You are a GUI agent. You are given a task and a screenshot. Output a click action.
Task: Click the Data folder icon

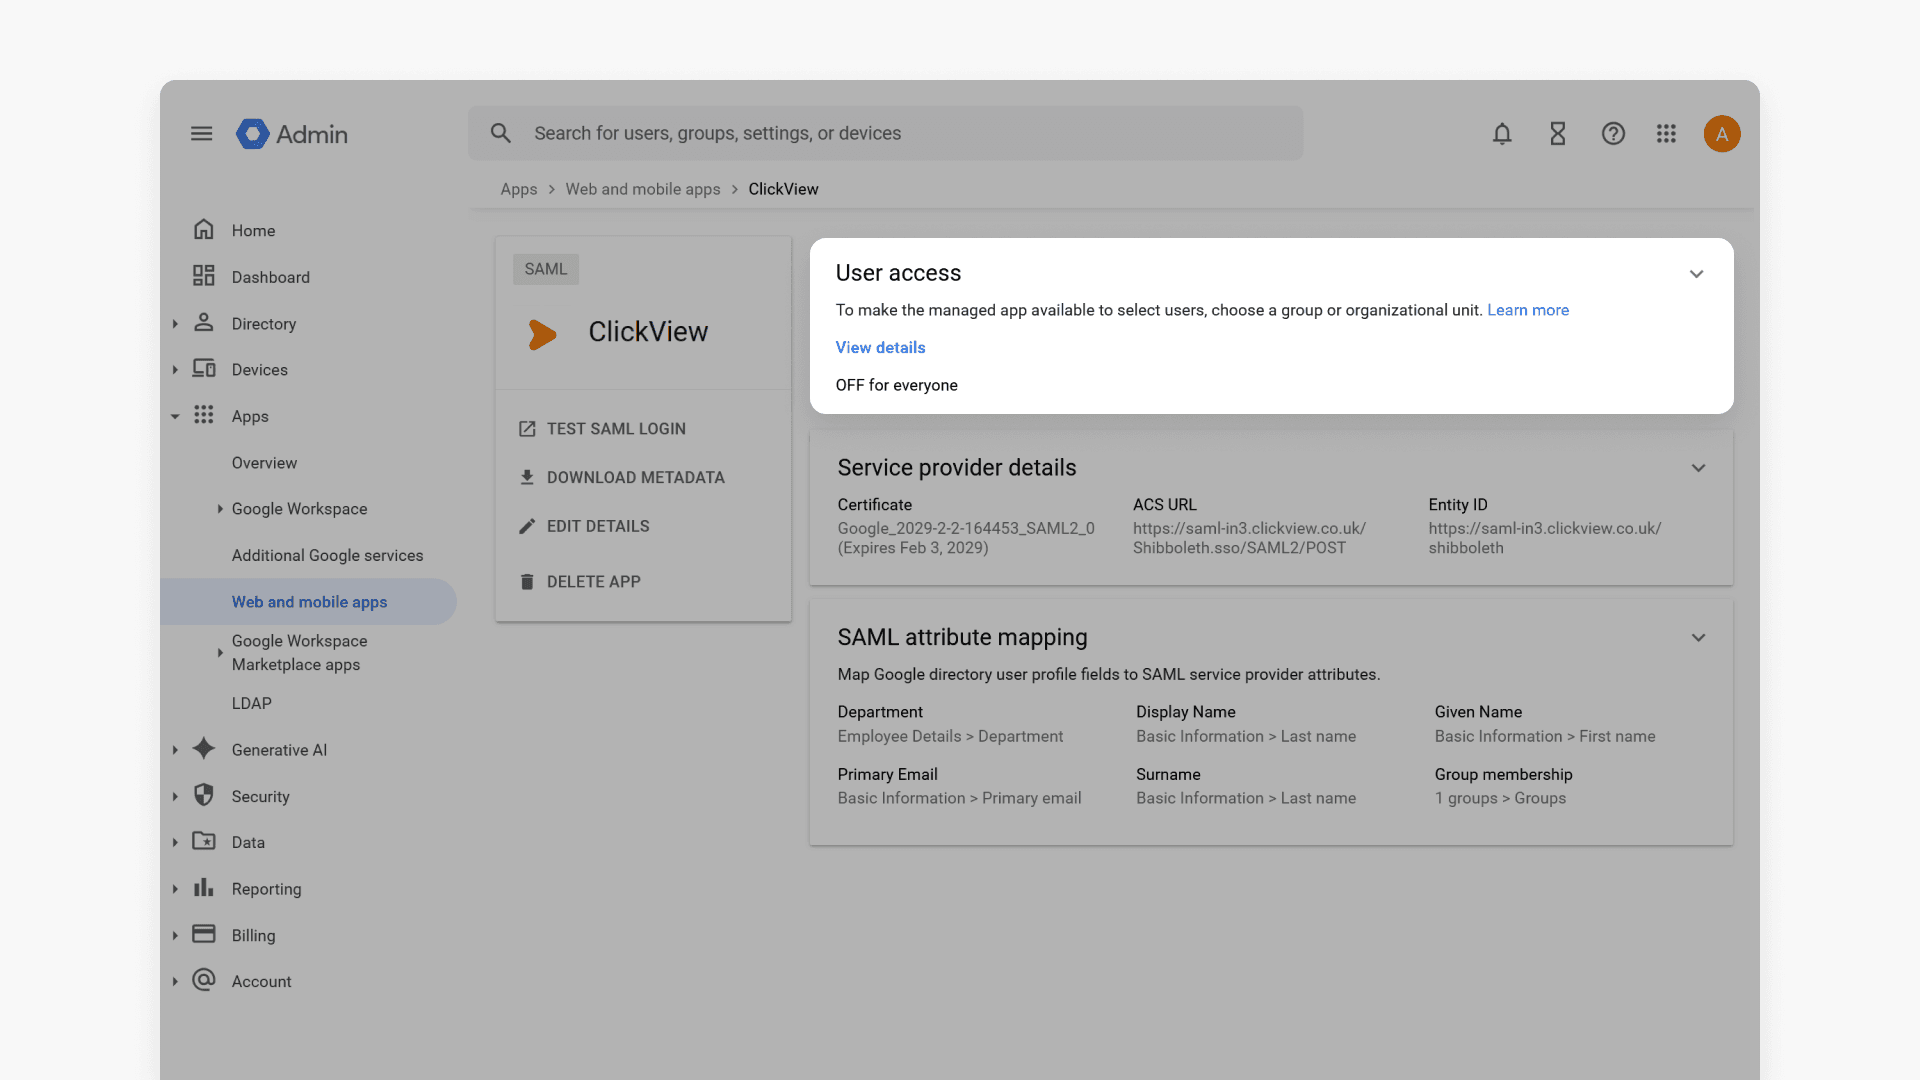204,841
